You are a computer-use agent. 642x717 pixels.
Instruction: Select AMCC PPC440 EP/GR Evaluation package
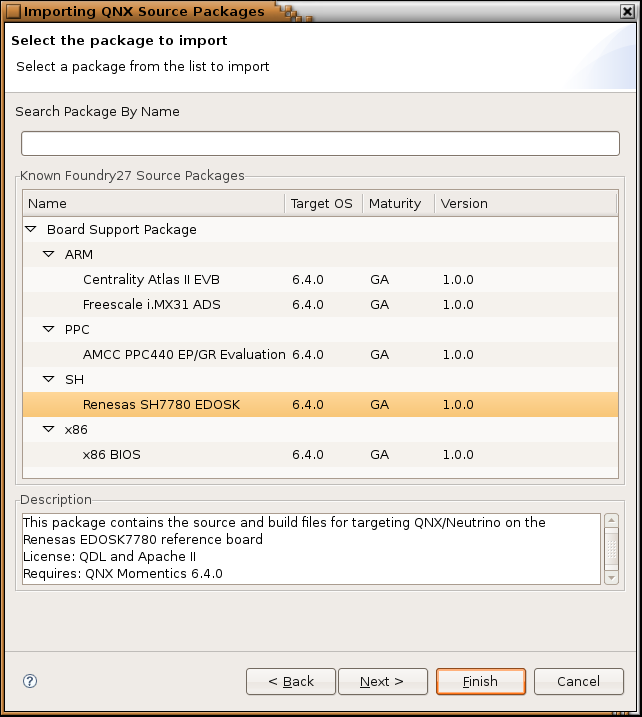click(x=320, y=354)
